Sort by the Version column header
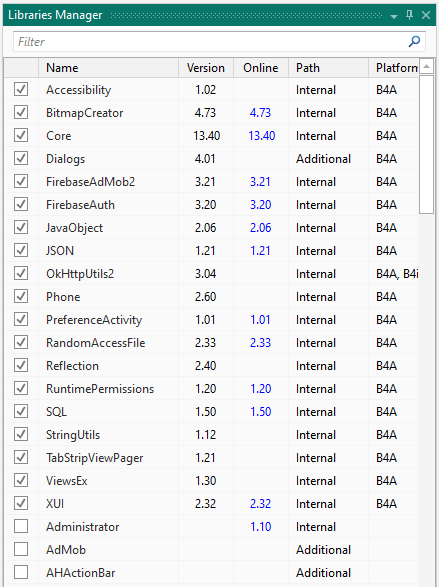This screenshot has height=587, width=439. point(206,68)
